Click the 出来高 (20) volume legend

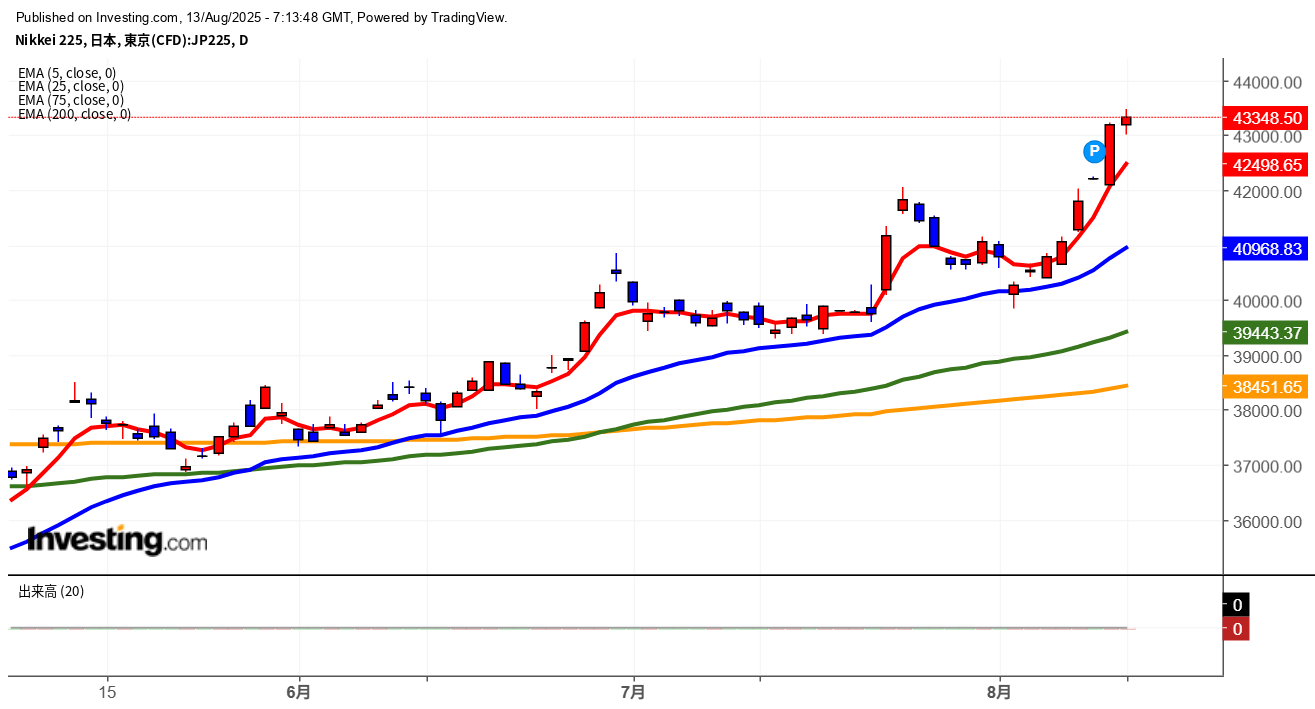coord(51,591)
